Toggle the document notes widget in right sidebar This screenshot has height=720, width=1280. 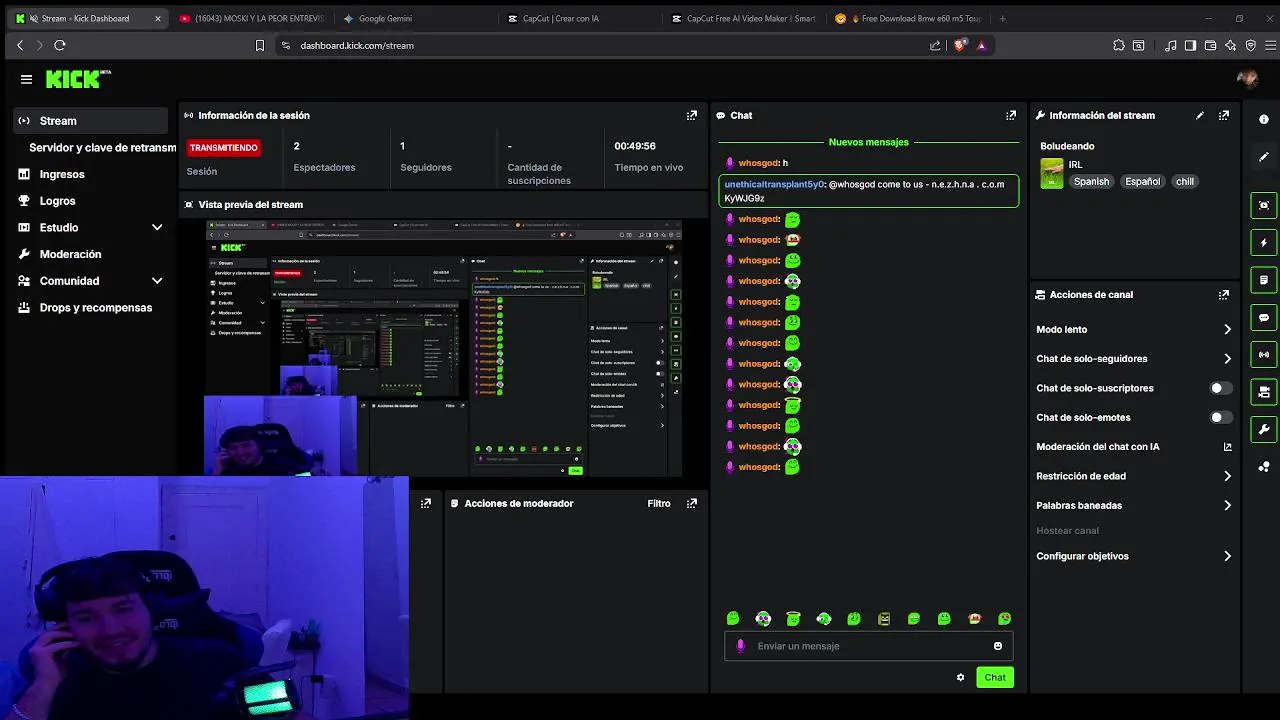(x=1264, y=279)
